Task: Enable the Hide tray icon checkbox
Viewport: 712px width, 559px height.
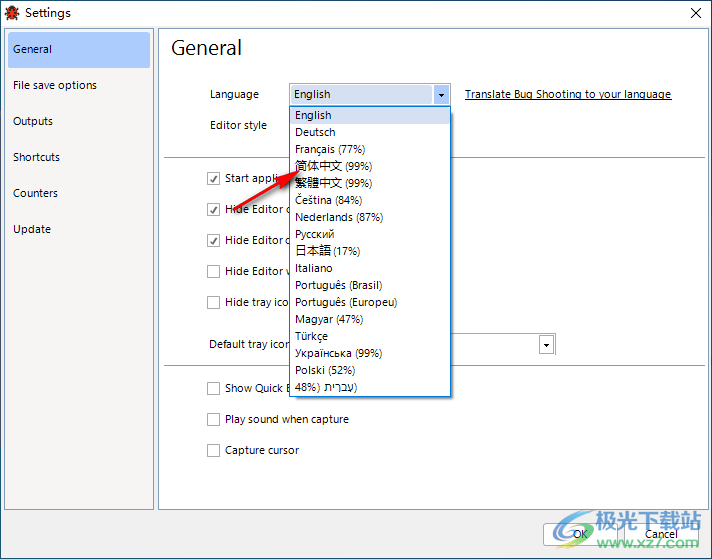Action: (x=213, y=302)
